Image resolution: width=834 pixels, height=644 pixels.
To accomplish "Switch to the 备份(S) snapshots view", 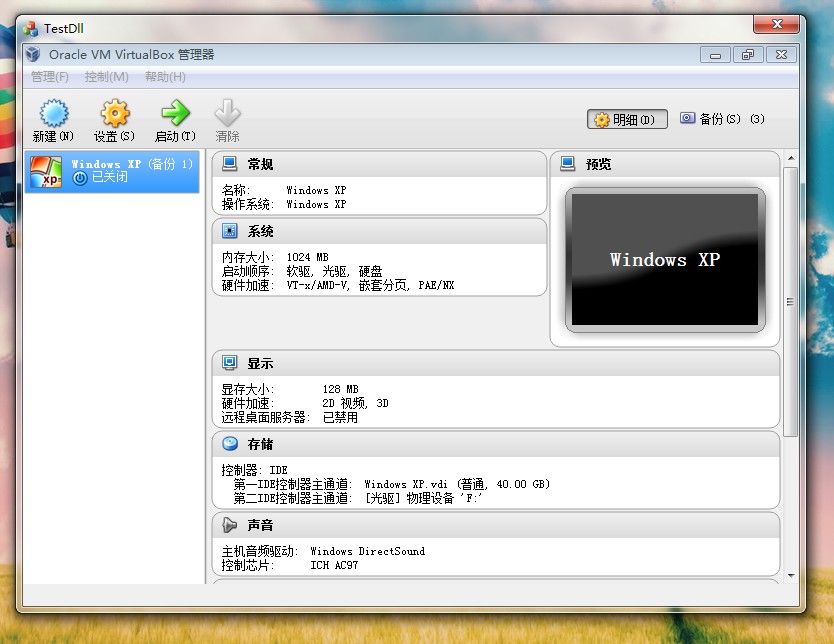I will pos(722,119).
